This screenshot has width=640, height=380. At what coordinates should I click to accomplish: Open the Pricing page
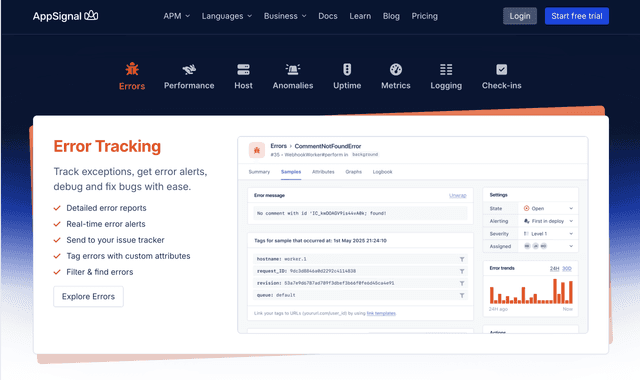pos(424,16)
